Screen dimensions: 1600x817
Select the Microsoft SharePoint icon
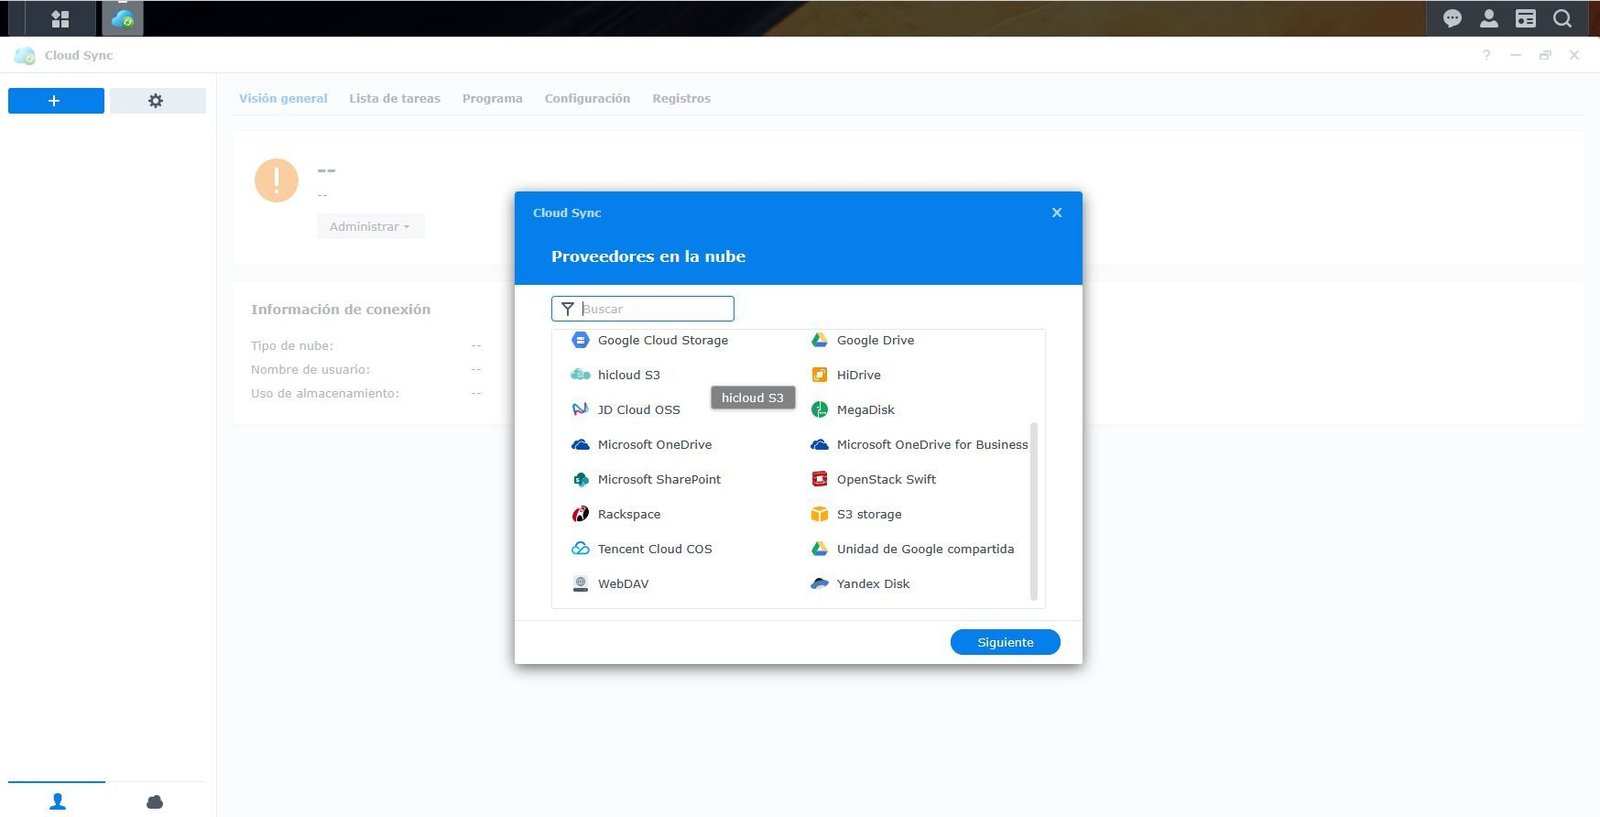coord(580,480)
